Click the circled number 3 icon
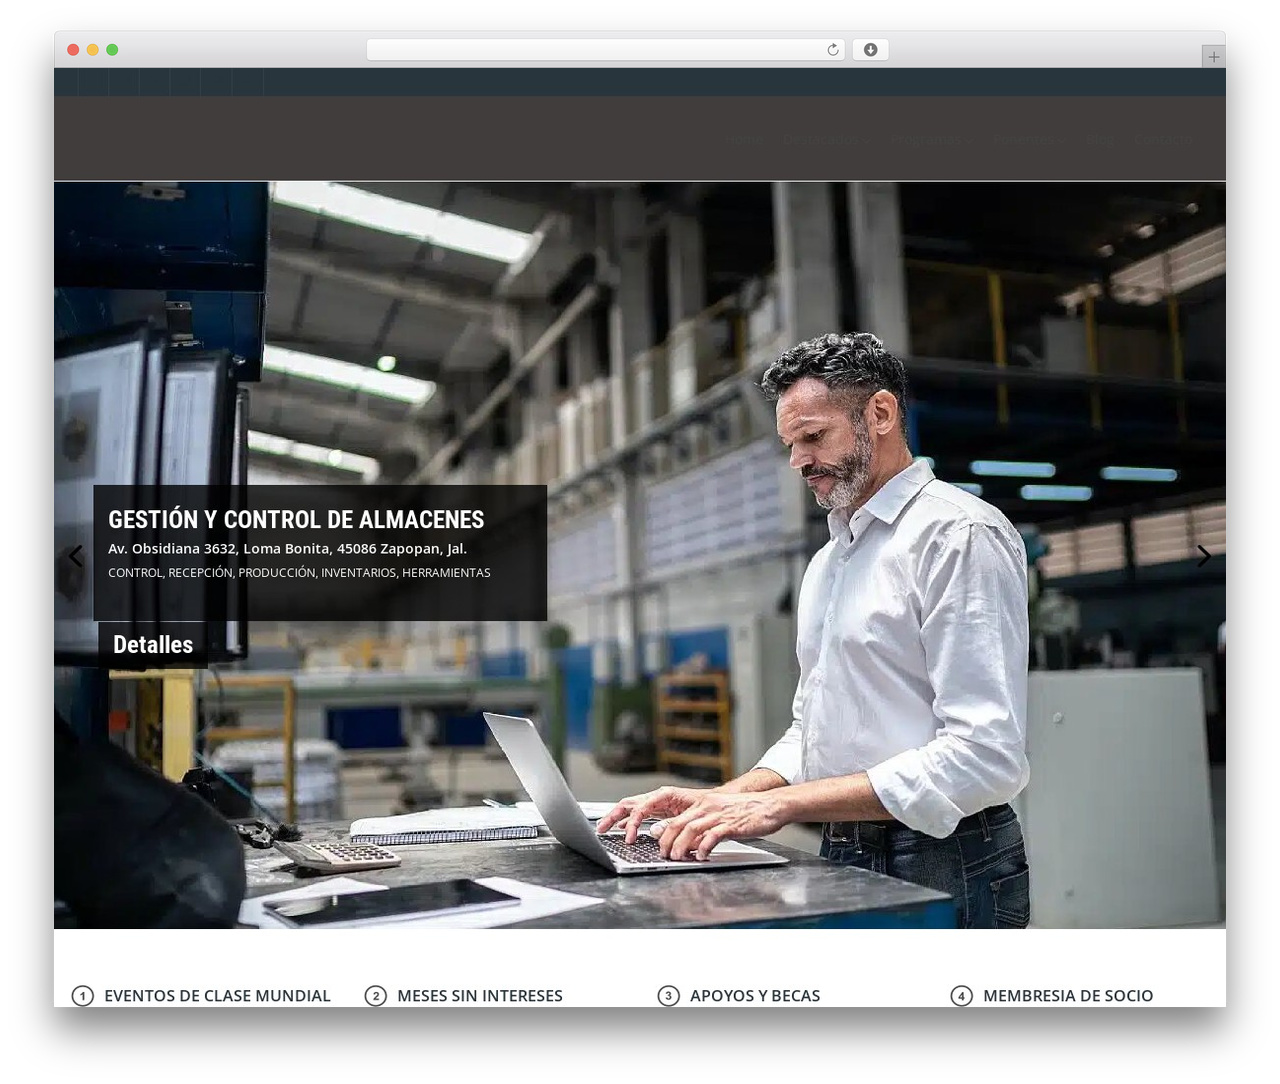The height and width of the screenshot is (1084, 1280). click(669, 996)
